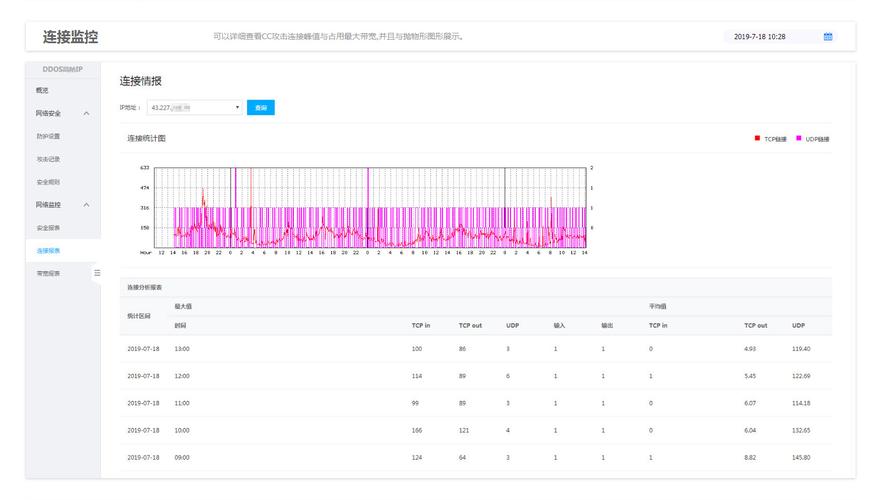
Task: Click the 12:00 time cell
Action: [x=182, y=376]
